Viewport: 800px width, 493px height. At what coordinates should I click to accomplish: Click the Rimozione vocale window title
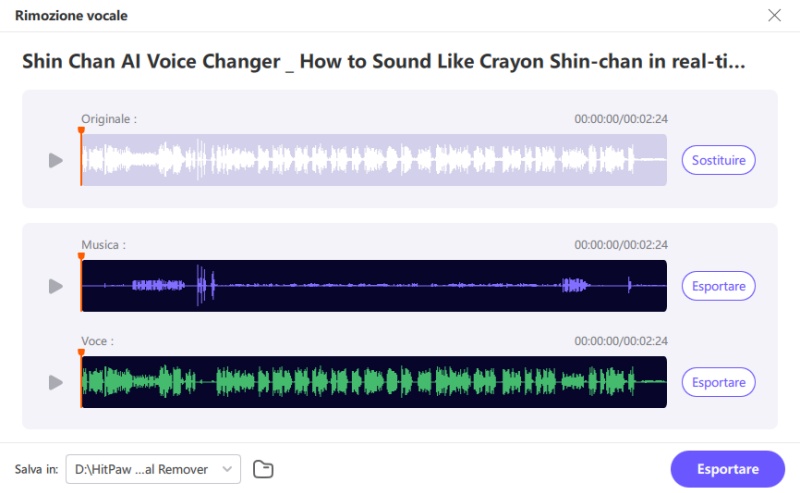[x=71, y=16]
